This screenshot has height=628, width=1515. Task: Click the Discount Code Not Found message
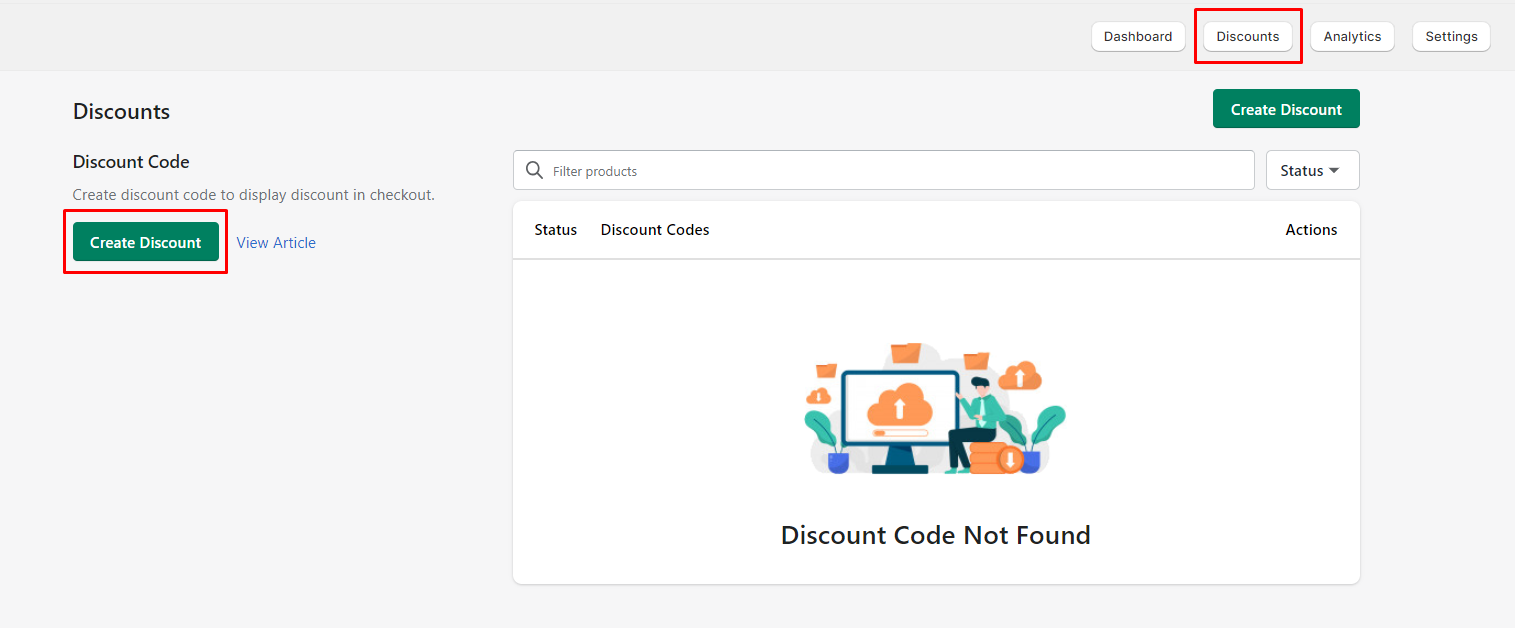tap(935, 535)
